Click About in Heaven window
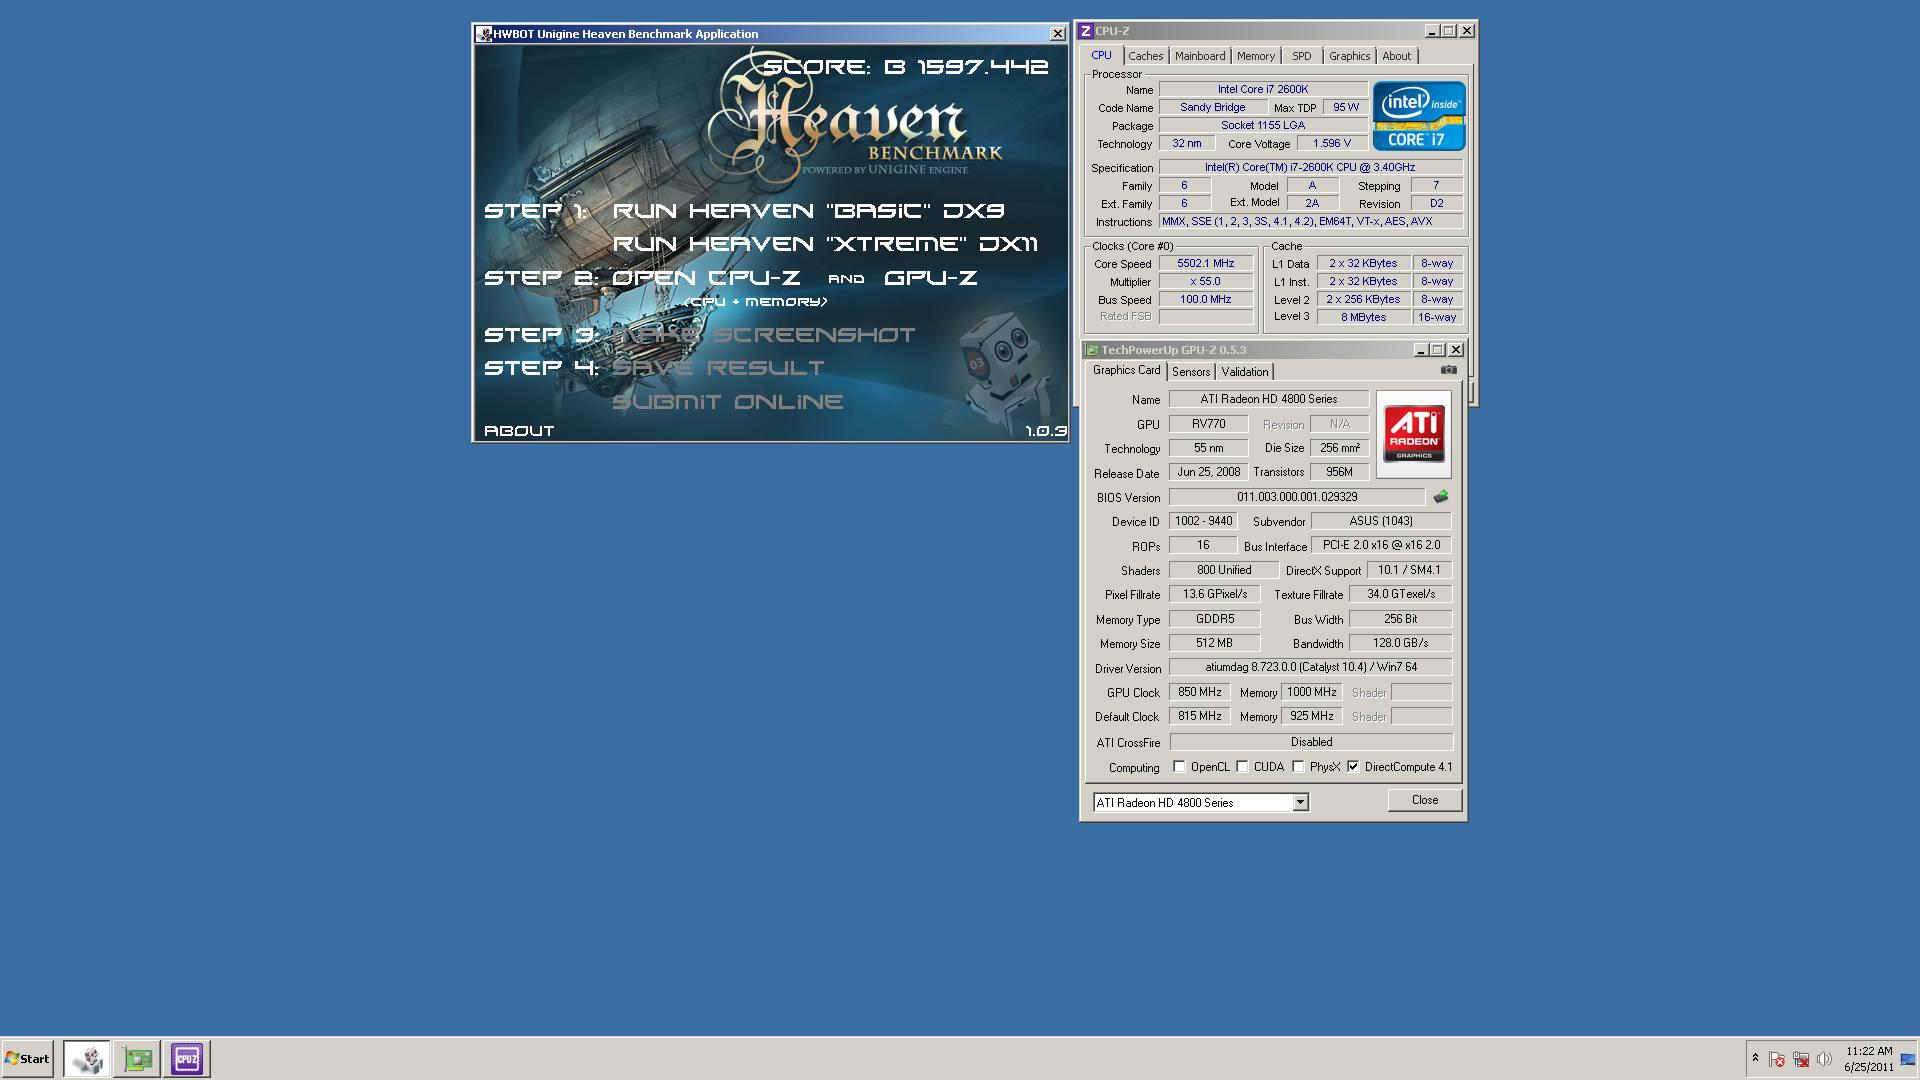 coord(519,431)
